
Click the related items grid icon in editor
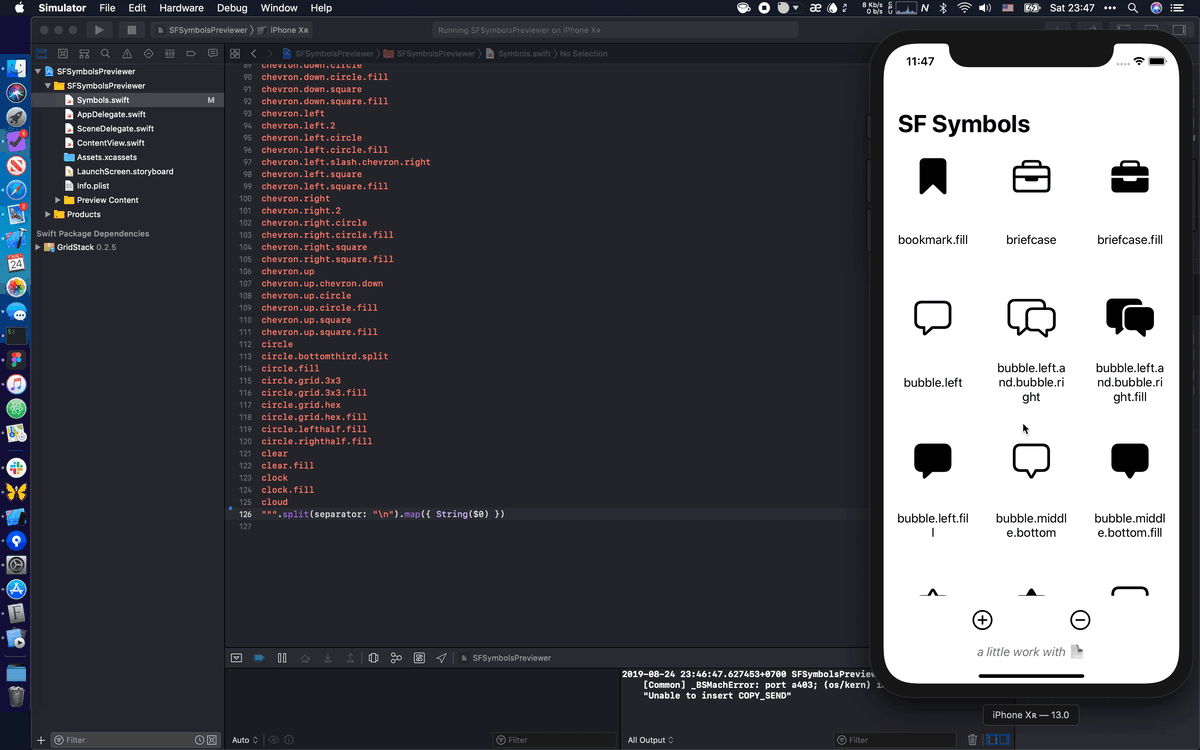(x=235, y=53)
